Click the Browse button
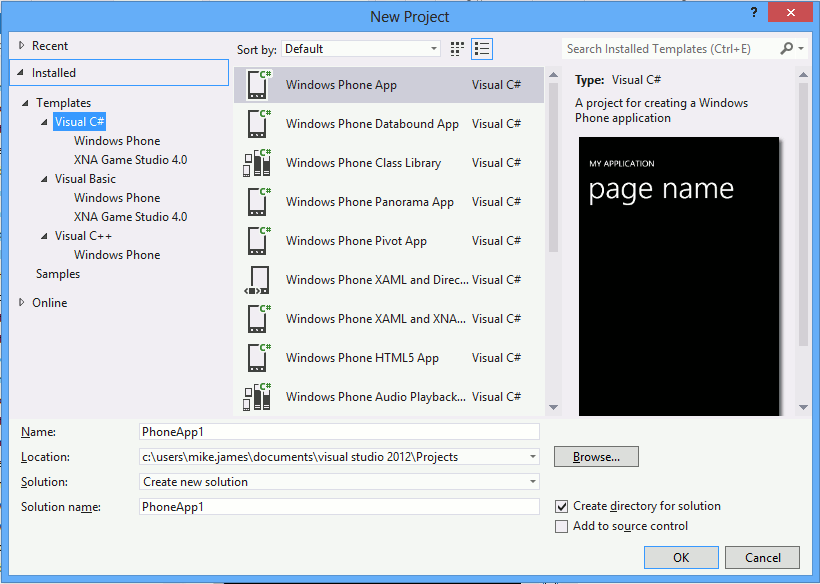 tap(596, 456)
